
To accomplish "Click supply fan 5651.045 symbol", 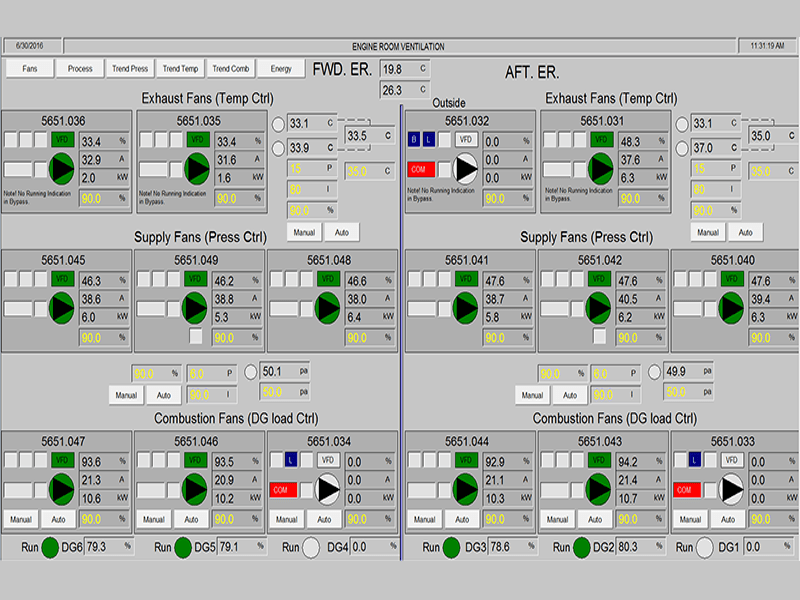I will point(62,308).
